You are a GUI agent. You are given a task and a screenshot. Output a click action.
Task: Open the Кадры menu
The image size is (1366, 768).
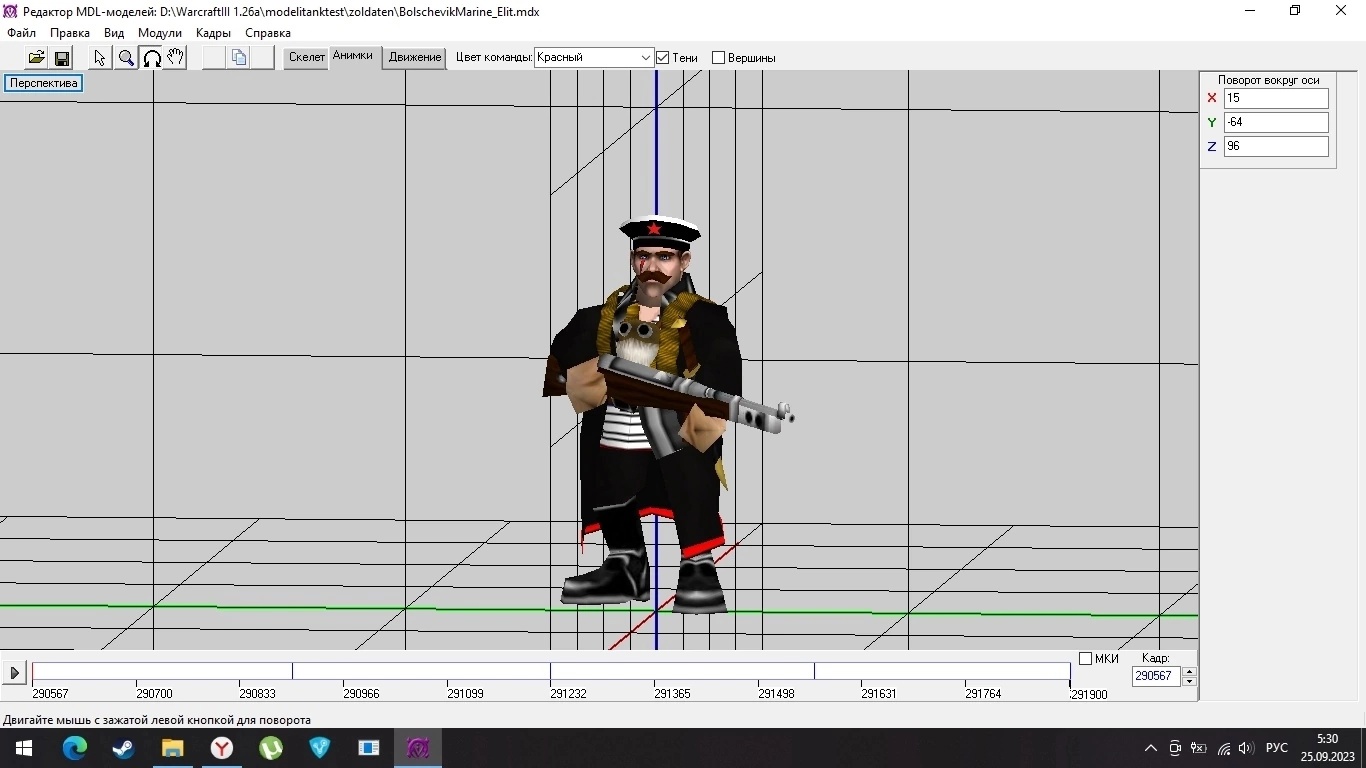click(213, 33)
